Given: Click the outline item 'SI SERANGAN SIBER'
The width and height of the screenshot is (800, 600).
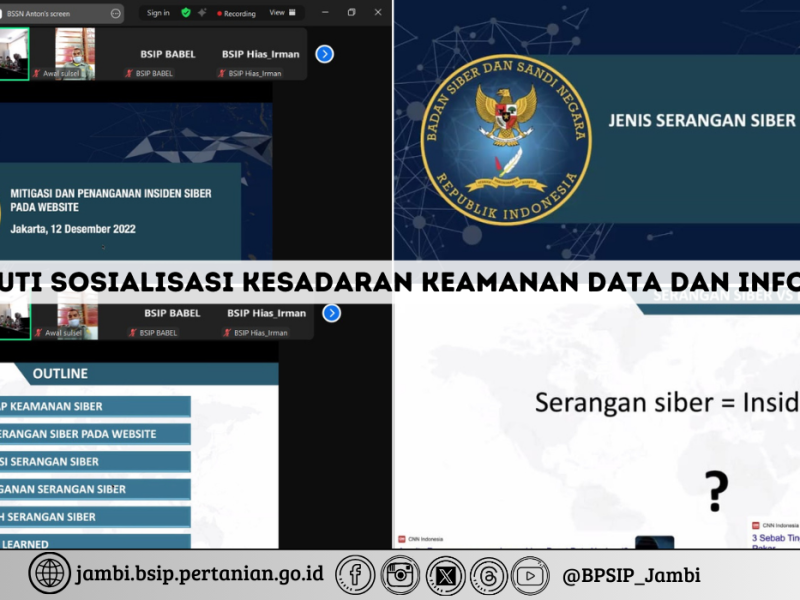Looking at the screenshot, I should [x=95, y=462].
